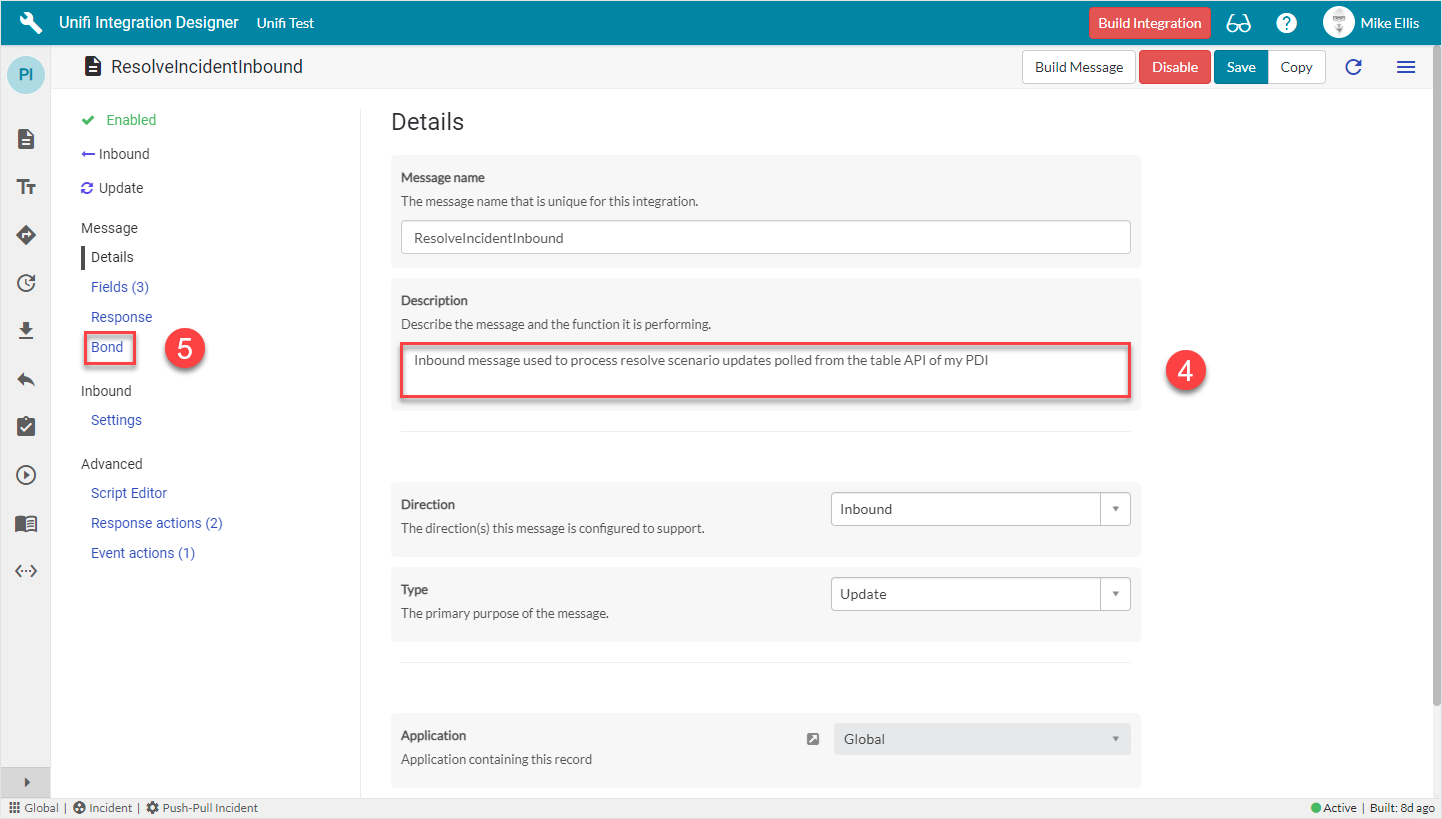
Task: Select the Tt text icon in left sidebar
Action: 25,186
